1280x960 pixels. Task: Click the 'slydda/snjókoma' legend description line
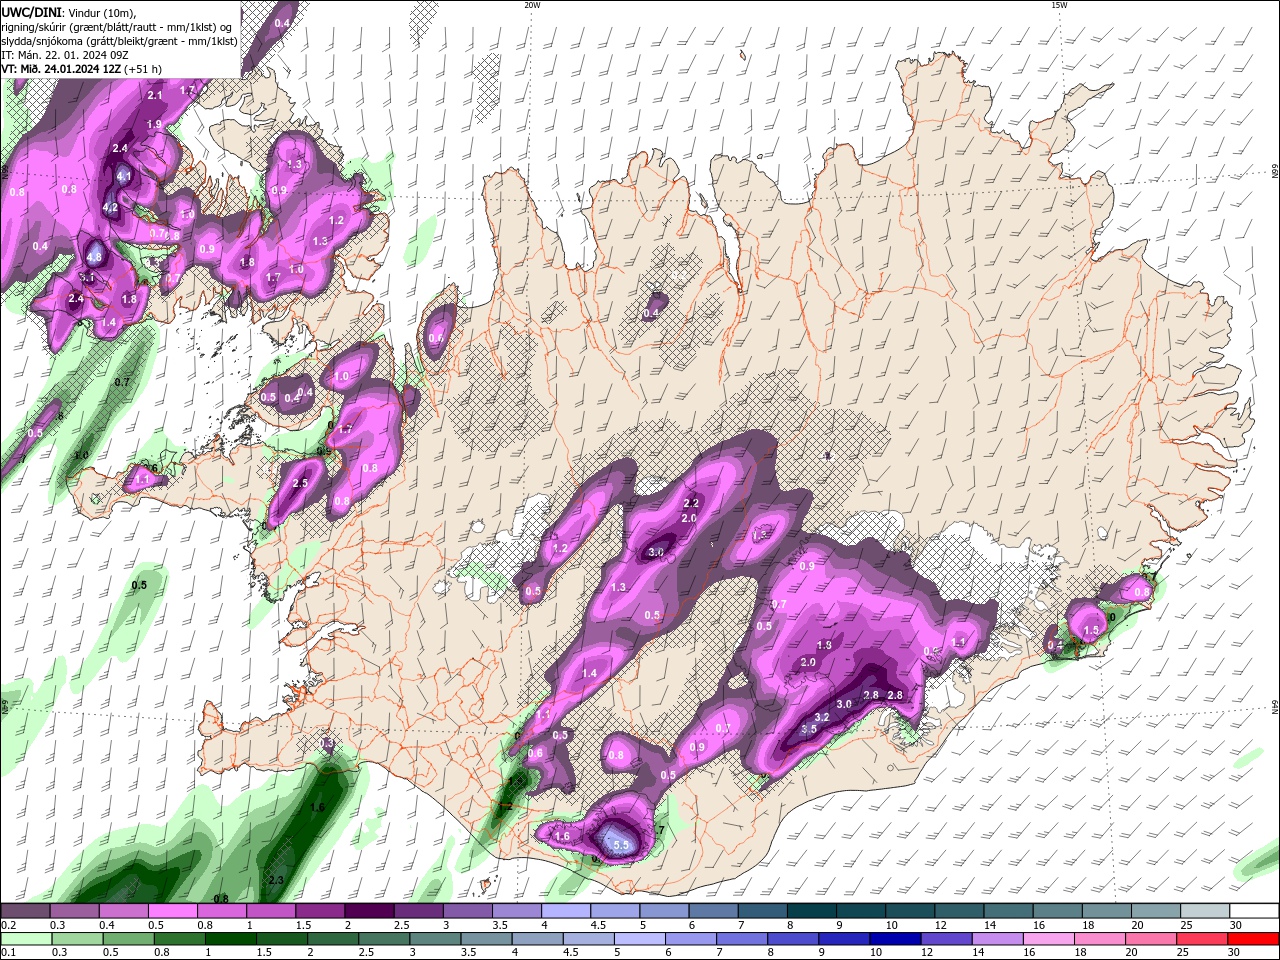119,41
